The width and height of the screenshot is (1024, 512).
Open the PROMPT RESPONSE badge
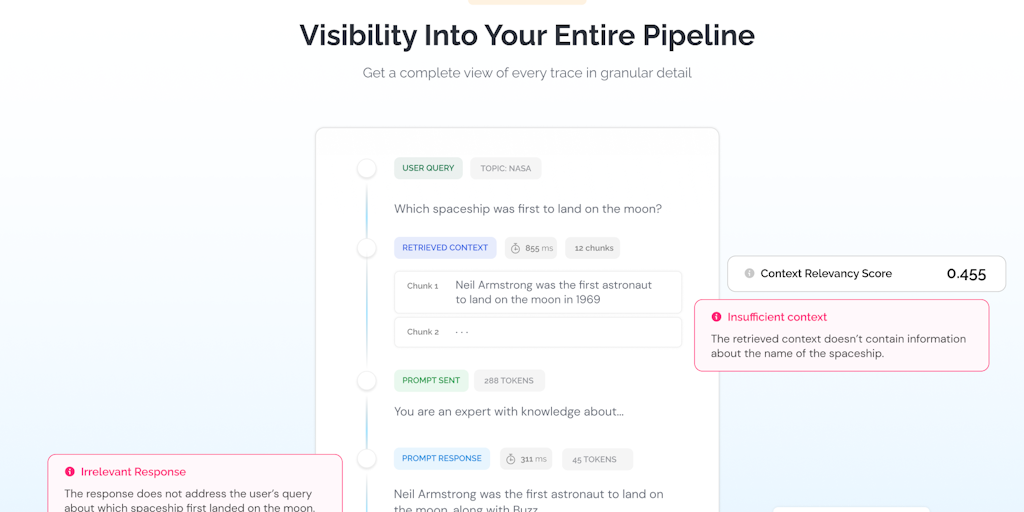(442, 459)
